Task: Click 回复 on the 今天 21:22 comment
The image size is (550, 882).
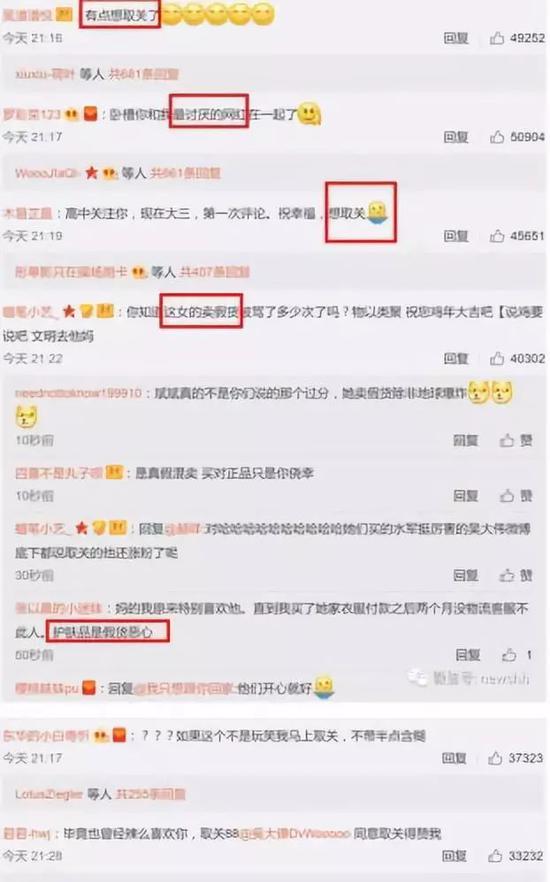Action: [456, 358]
